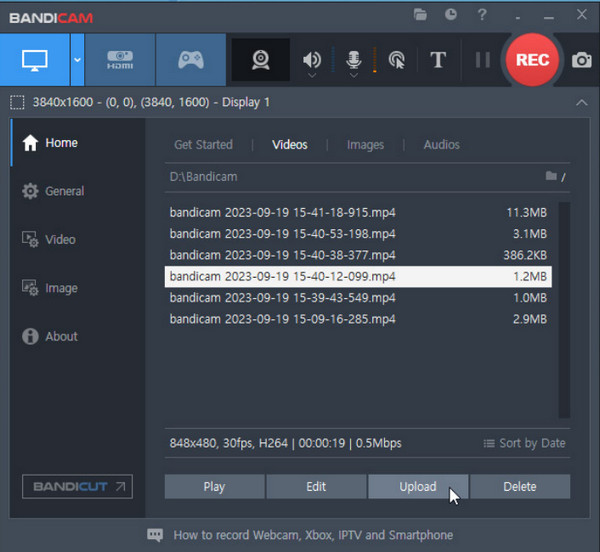
Task: Open microphone settings small arrow
Action: point(354,75)
